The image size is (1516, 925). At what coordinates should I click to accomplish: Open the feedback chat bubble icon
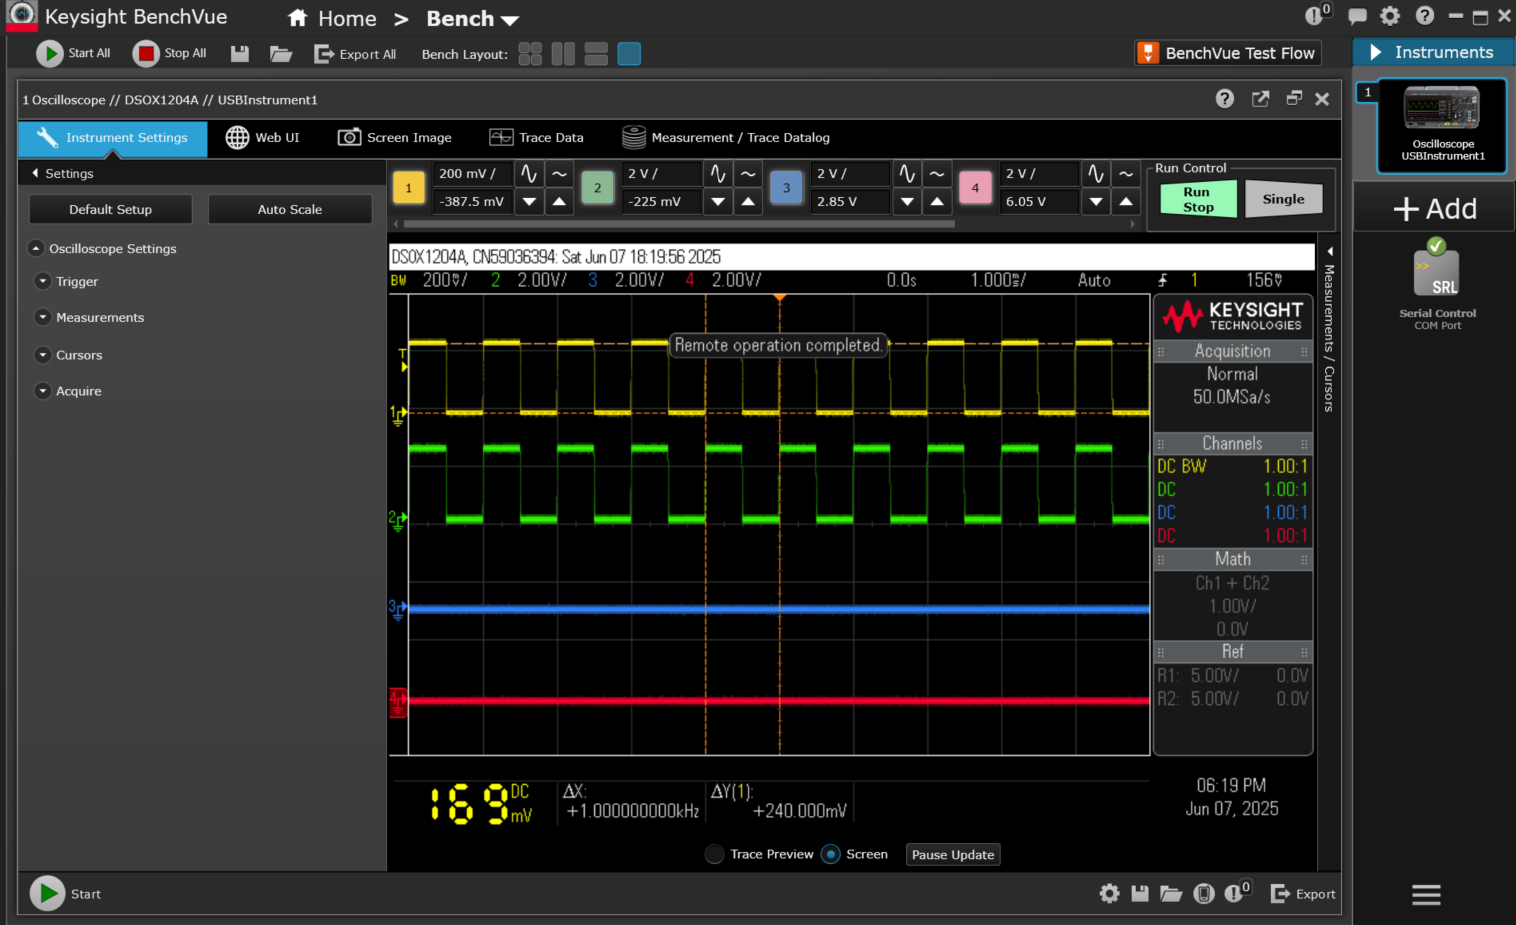pyautogui.click(x=1357, y=16)
